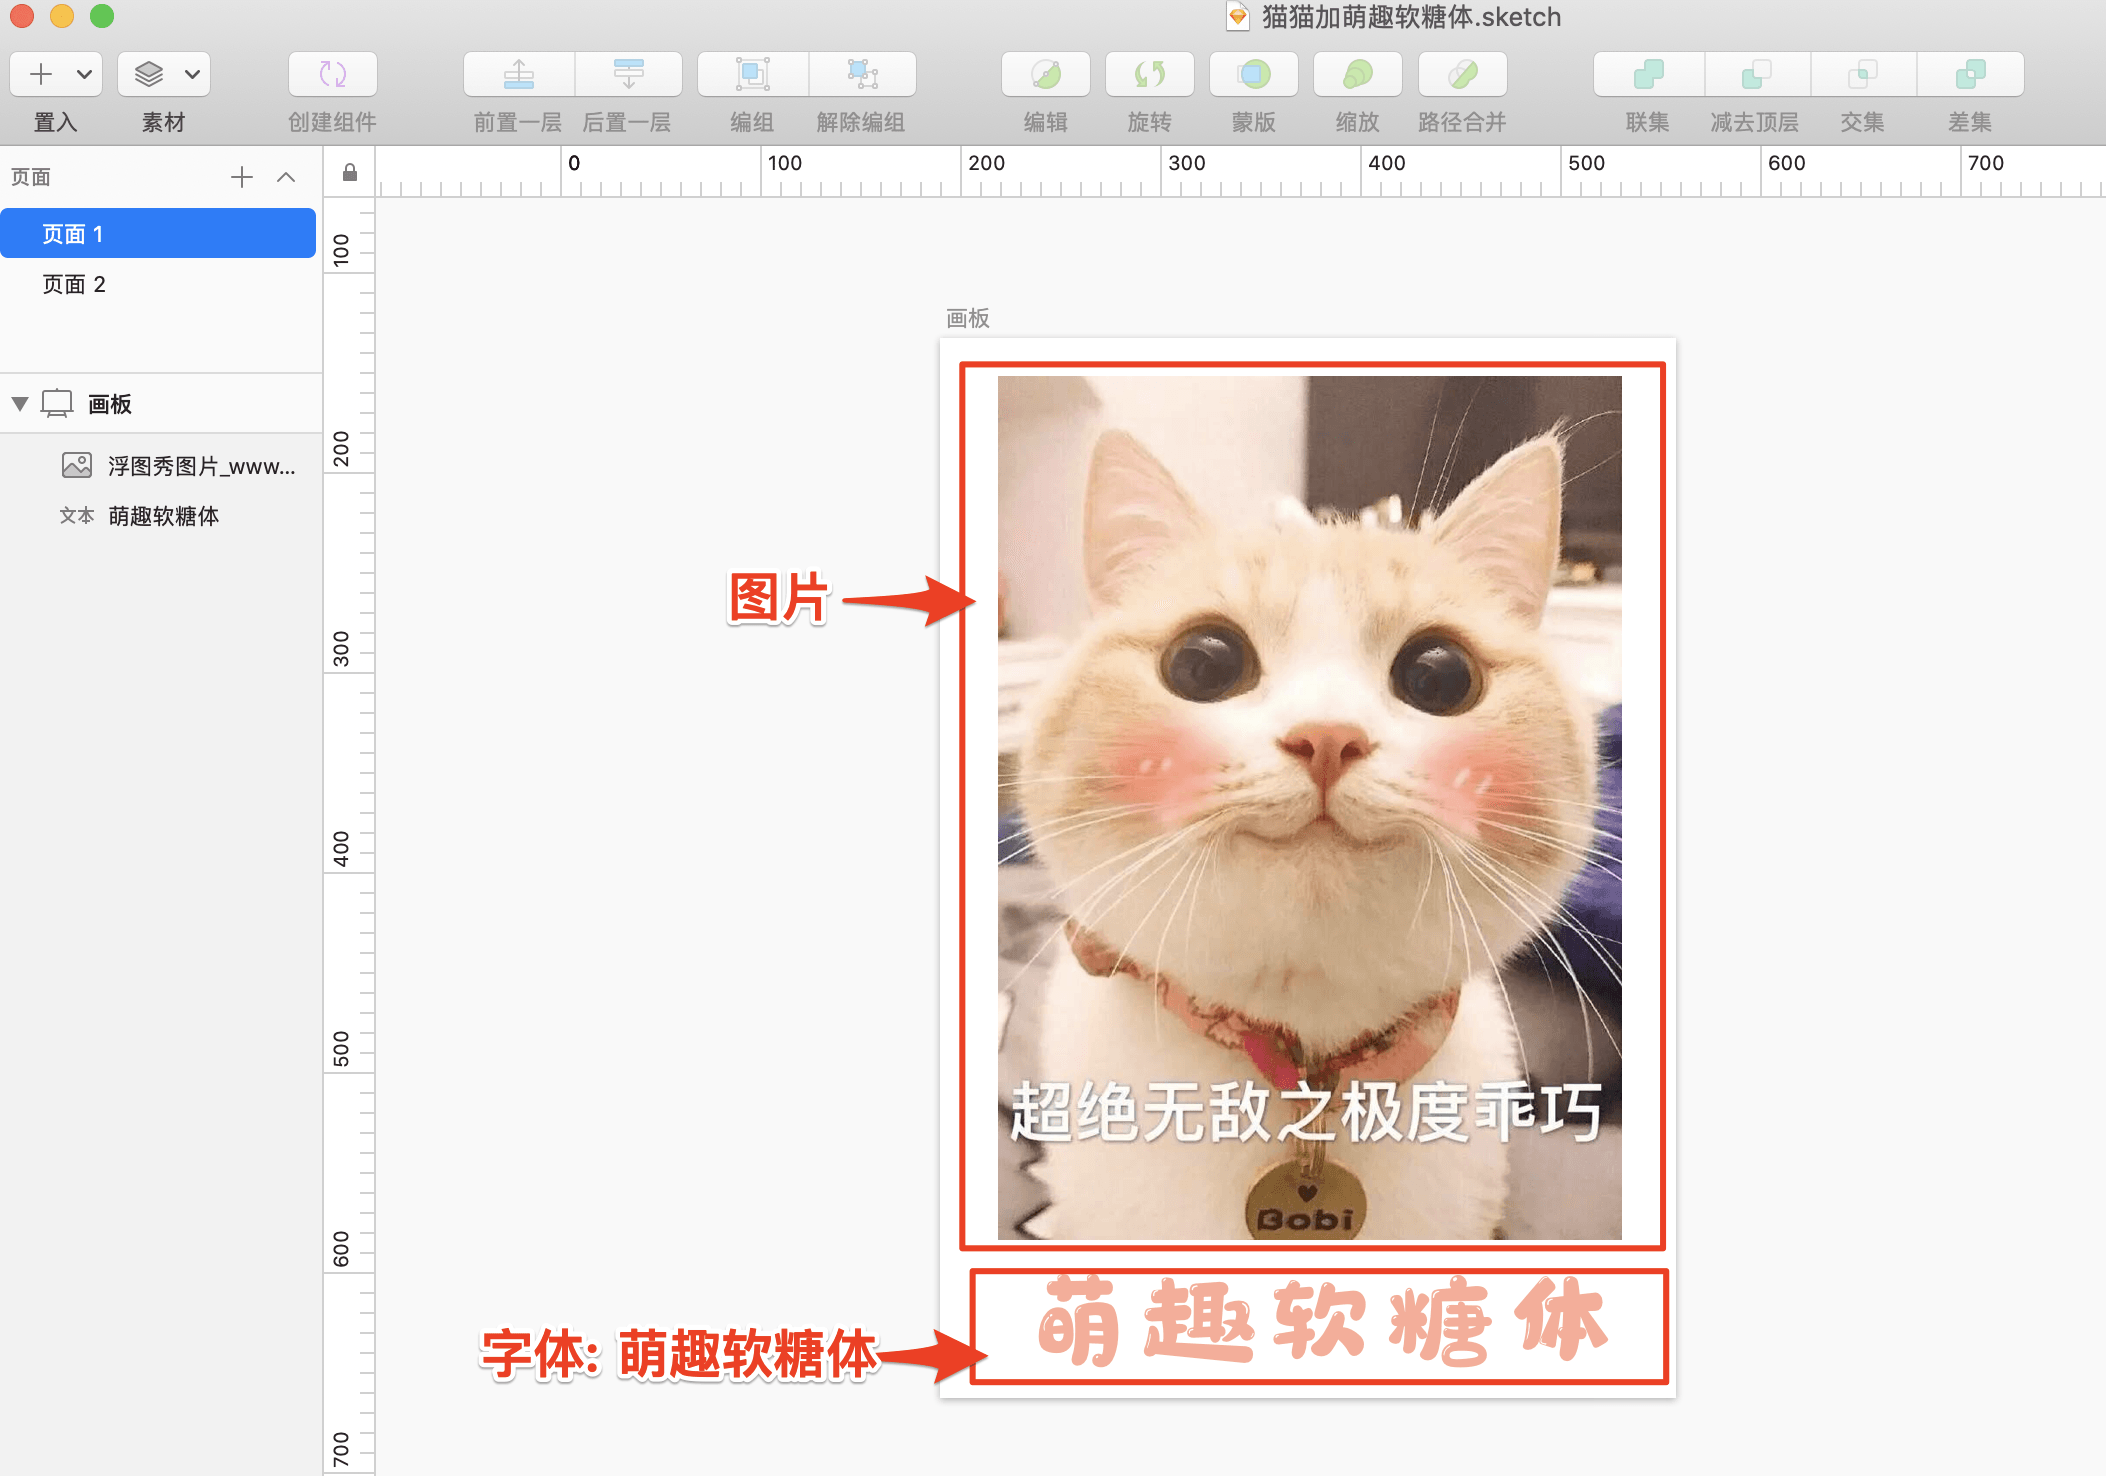Click the 页面 section header label

tap(30, 177)
